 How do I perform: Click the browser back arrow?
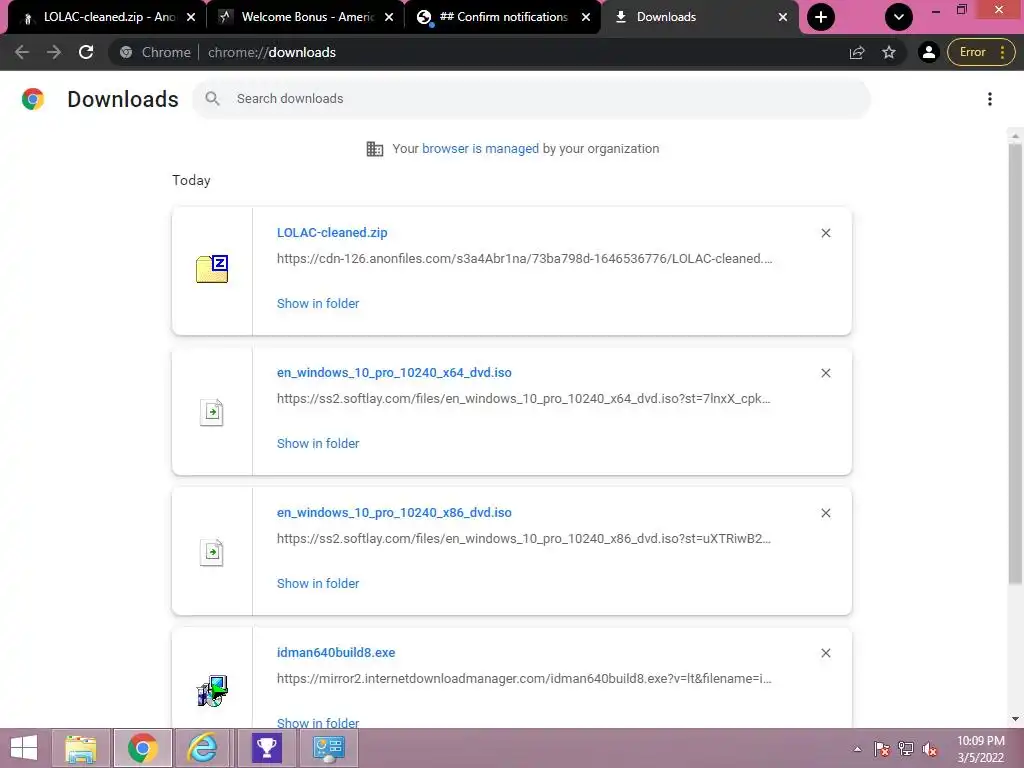[x=22, y=52]
